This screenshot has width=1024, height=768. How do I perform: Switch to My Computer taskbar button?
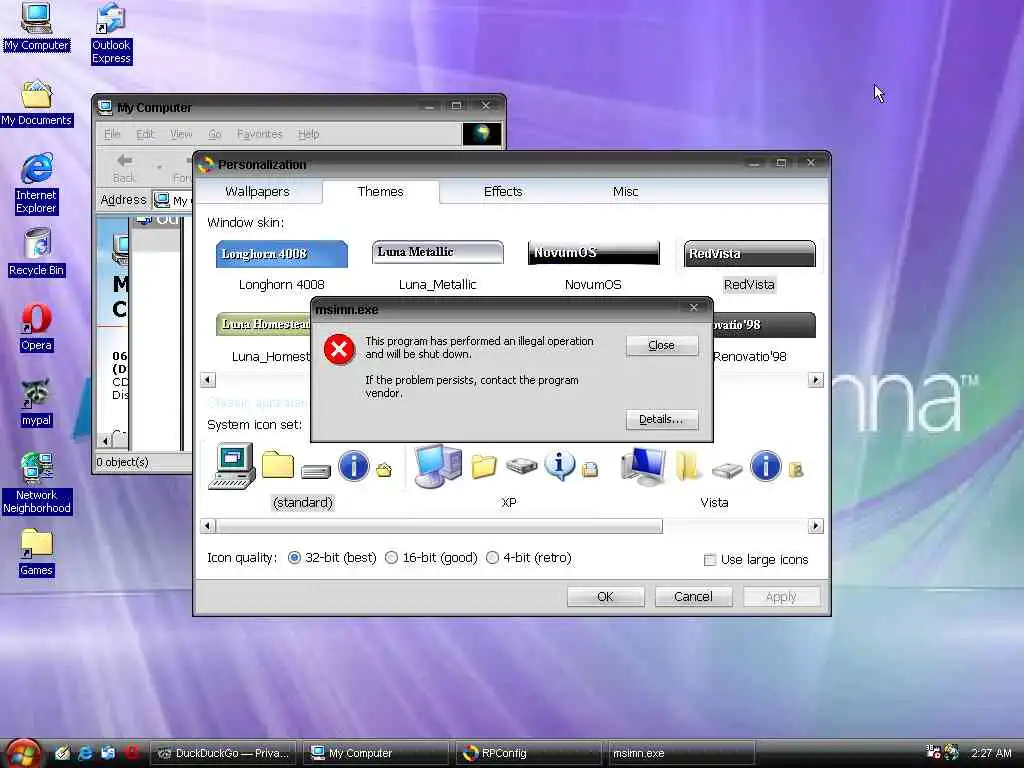coord(377,753)
